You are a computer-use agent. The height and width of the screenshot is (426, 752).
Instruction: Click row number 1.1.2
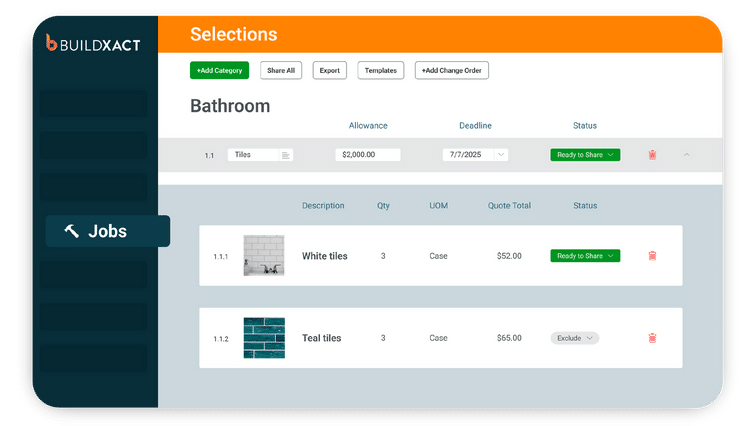tap(221, 339)
